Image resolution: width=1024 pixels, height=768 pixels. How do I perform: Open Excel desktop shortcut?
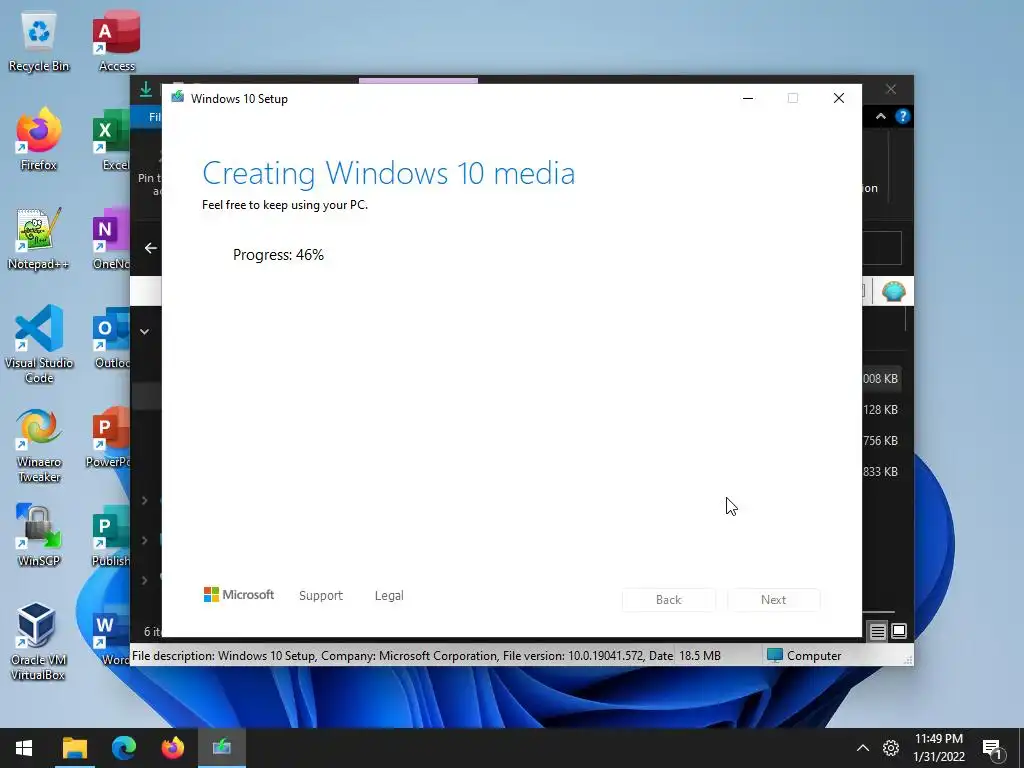click(x=111, y=140)
